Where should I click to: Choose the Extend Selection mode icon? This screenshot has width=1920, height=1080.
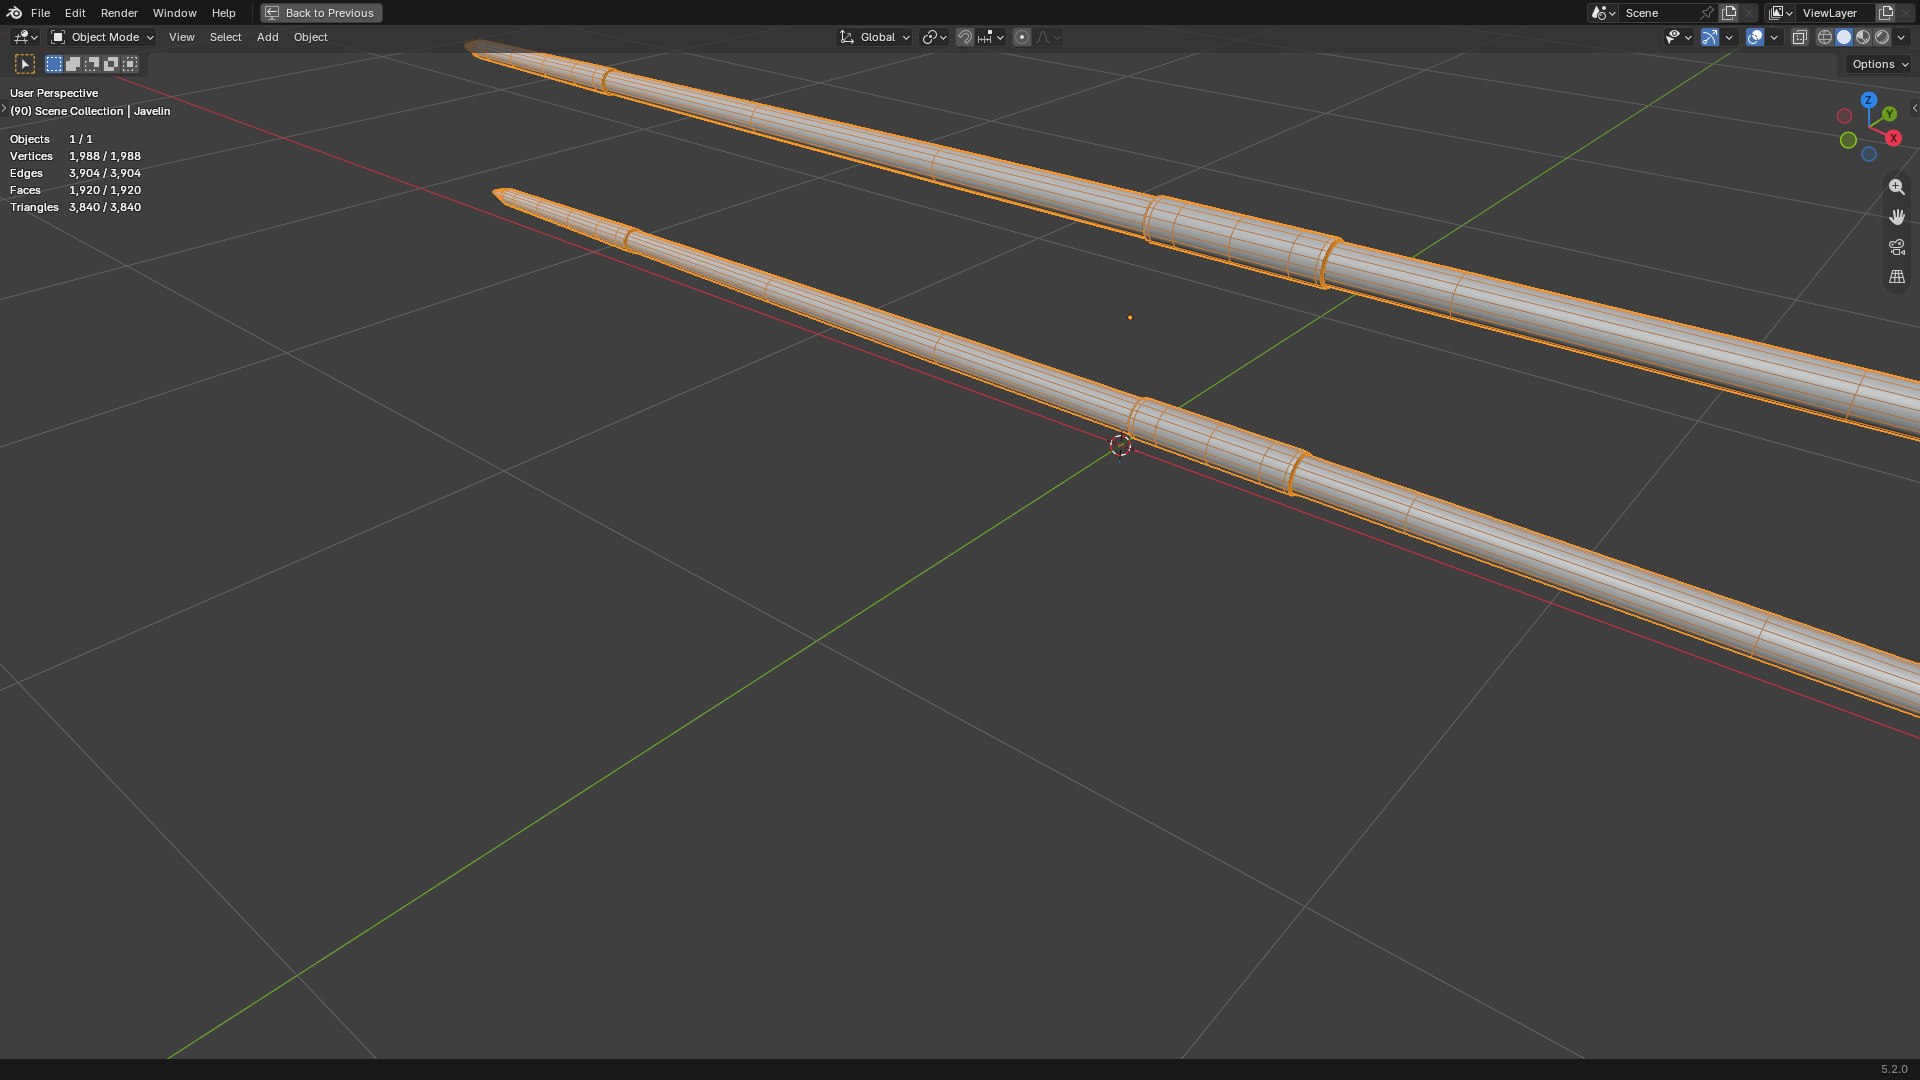(73, 64)
